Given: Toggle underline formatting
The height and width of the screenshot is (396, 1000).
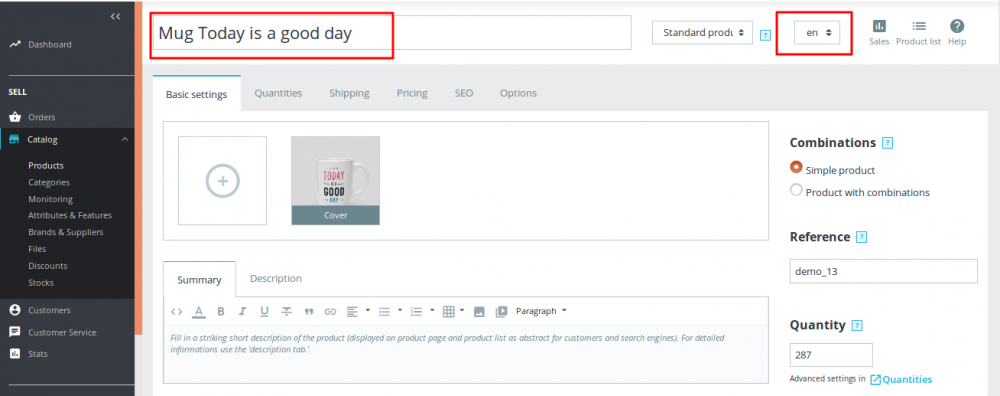Looking at the screenshot, I should point(264,312).
